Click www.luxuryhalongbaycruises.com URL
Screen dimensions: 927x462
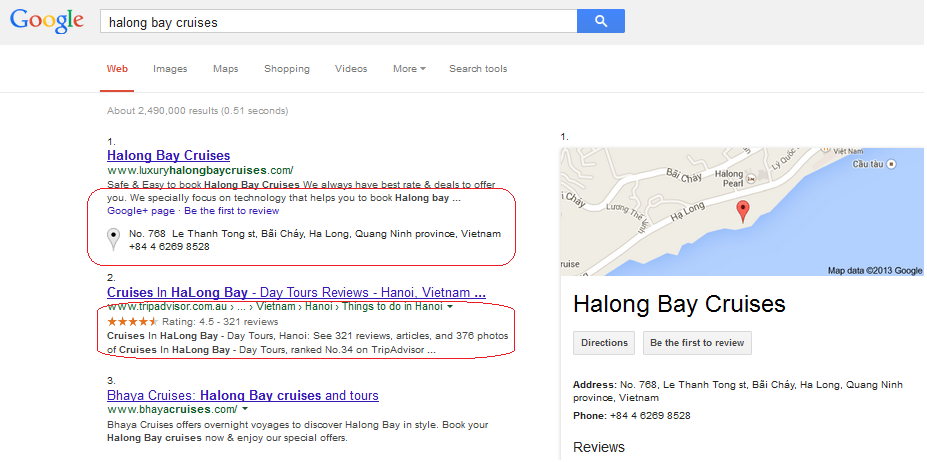(200, 170)
